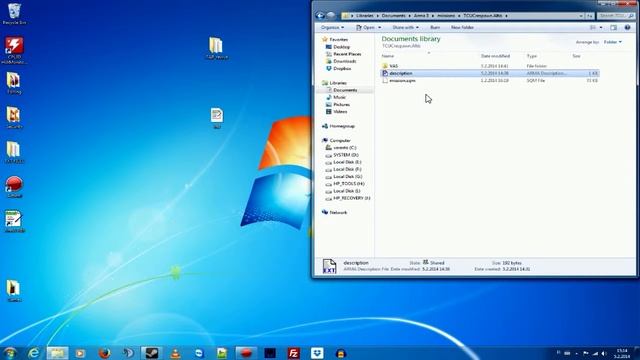Open the Organize menu
640x360 pixels.
click(x=332, y=27)
